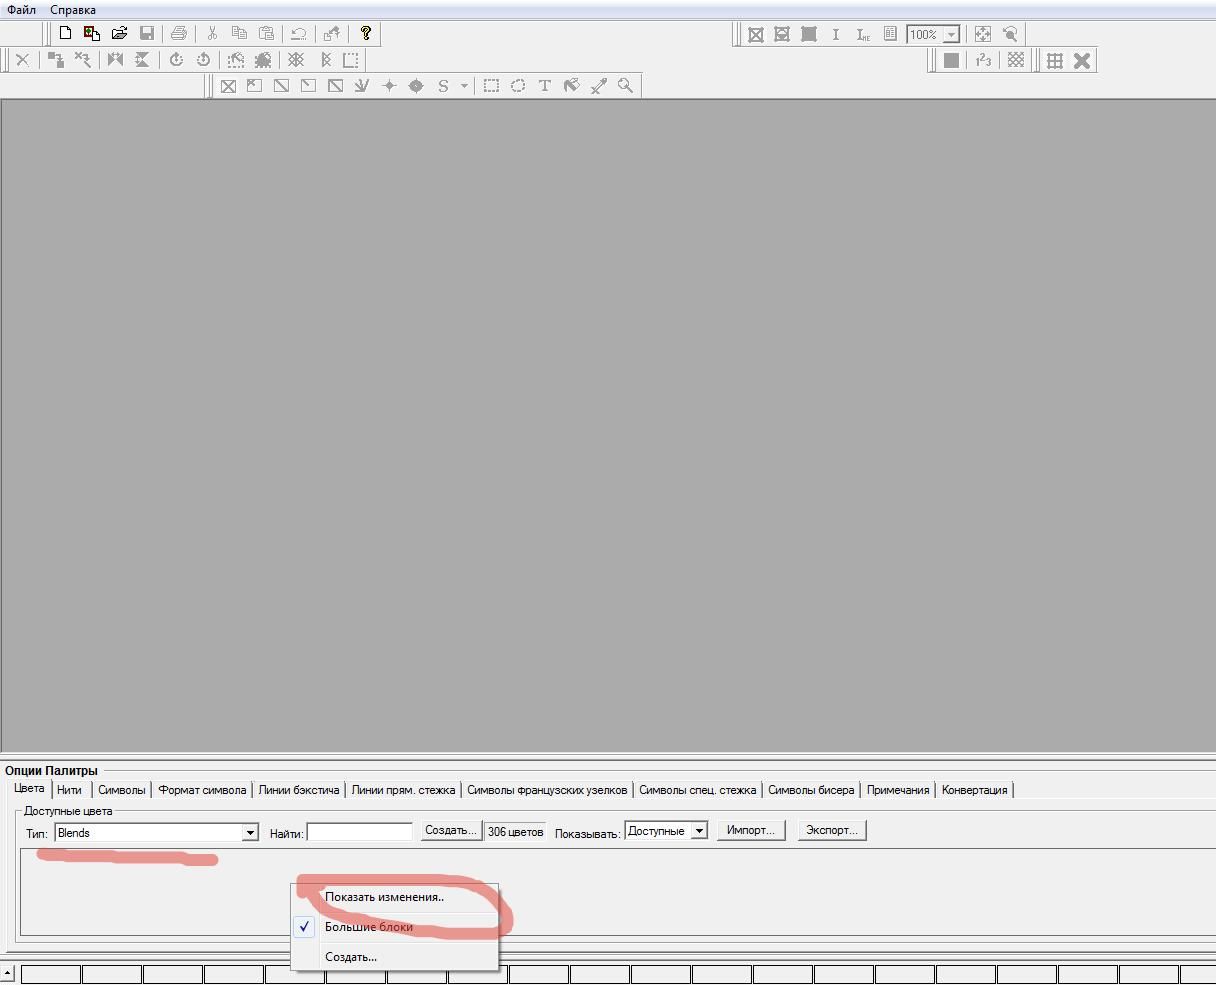Select the magnifying glass Zoom tool

[625, 86]
